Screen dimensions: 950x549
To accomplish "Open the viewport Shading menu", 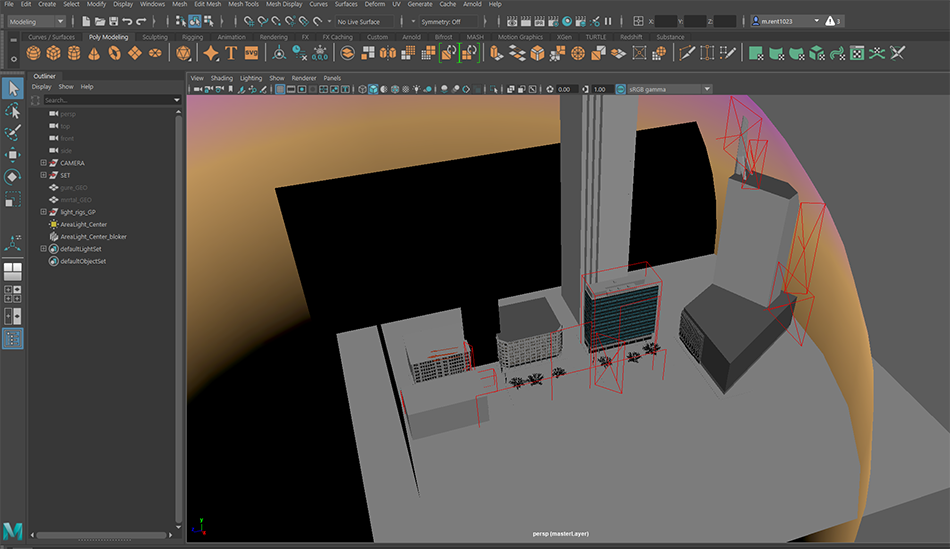I will point(221,78).
